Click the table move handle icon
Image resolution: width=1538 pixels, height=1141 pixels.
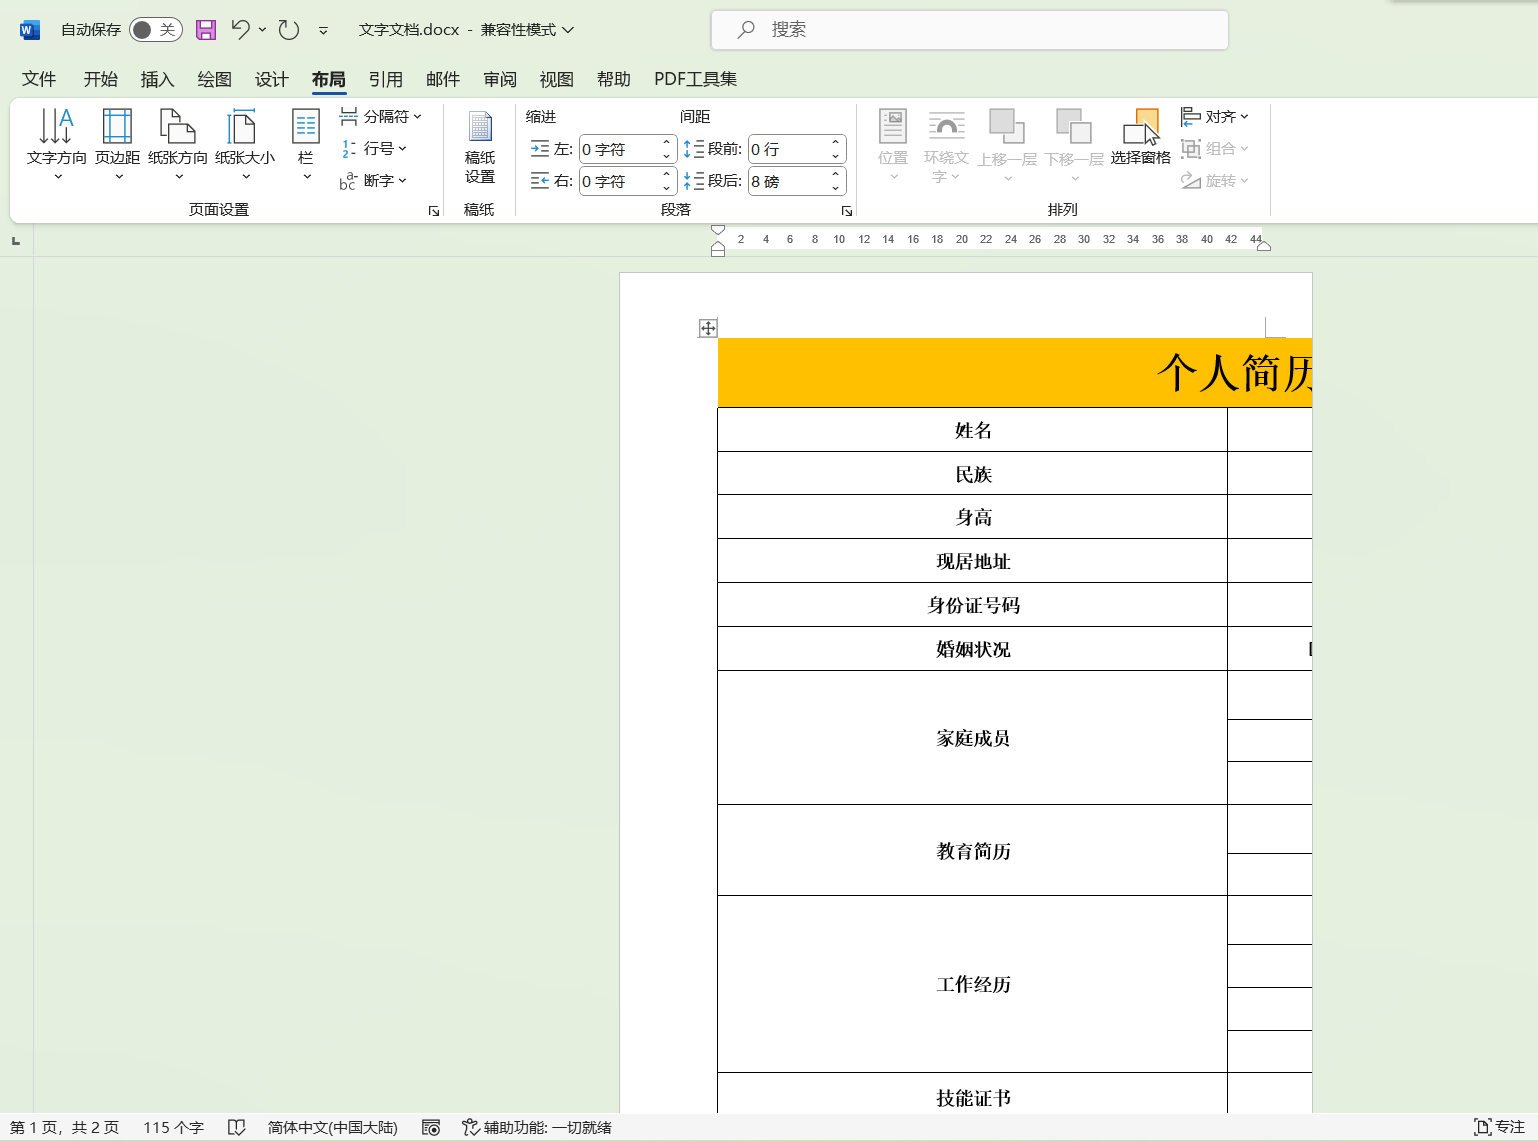pyautogui.click(x=707, y=328)
